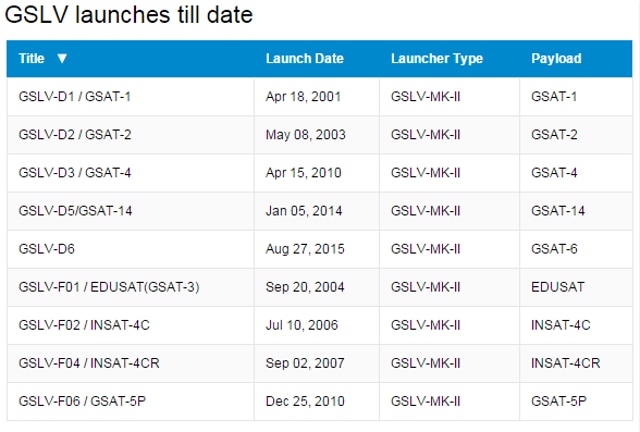
Task: Open the GSLV-D2 / GSAT-2 entry
Action: pos(75,135)
